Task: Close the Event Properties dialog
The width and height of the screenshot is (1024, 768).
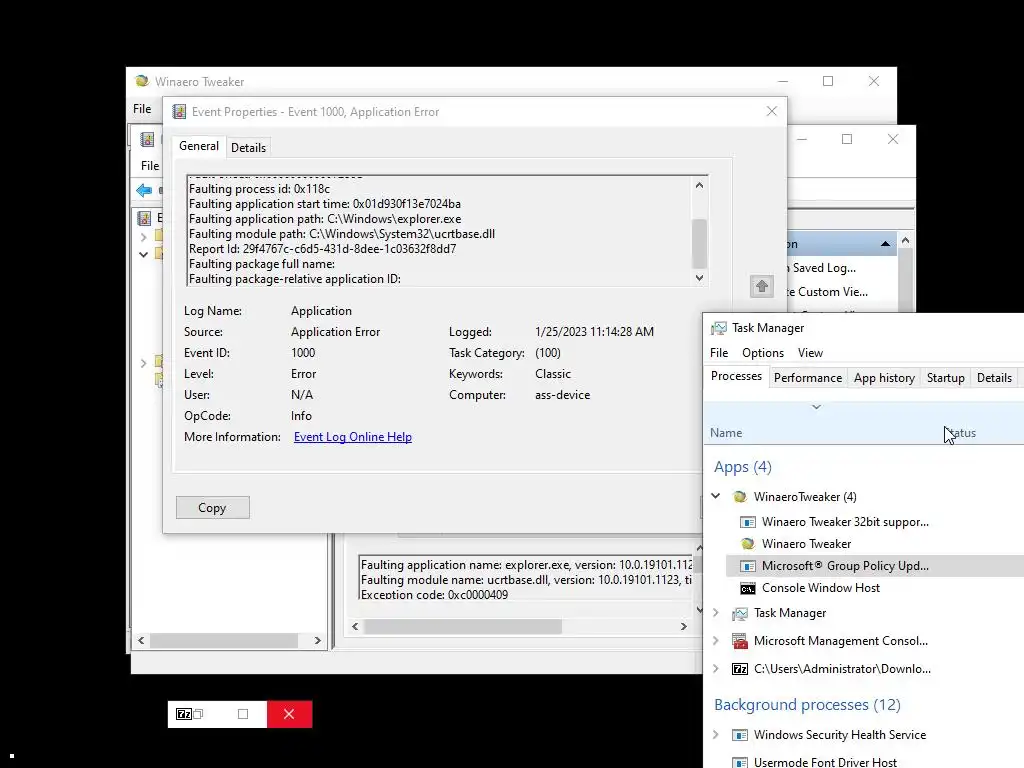Action: pyautogui.click(x=772, y=112)
